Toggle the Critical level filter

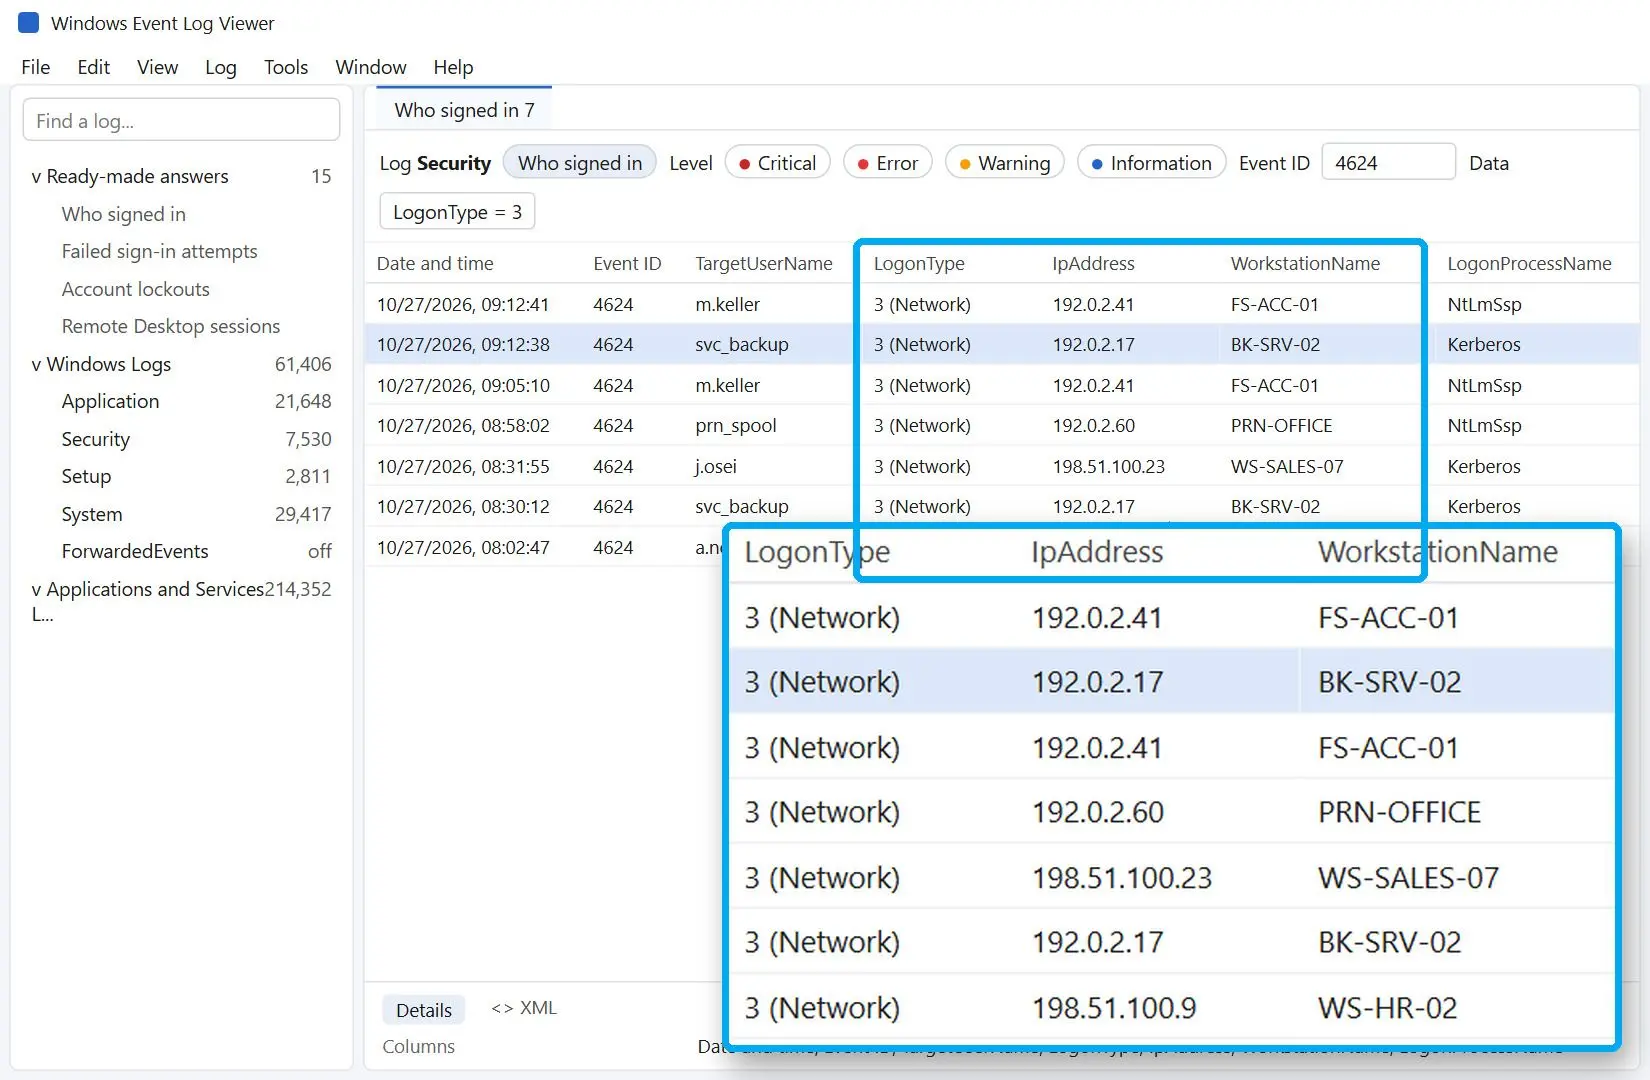(x=777, y=163)
